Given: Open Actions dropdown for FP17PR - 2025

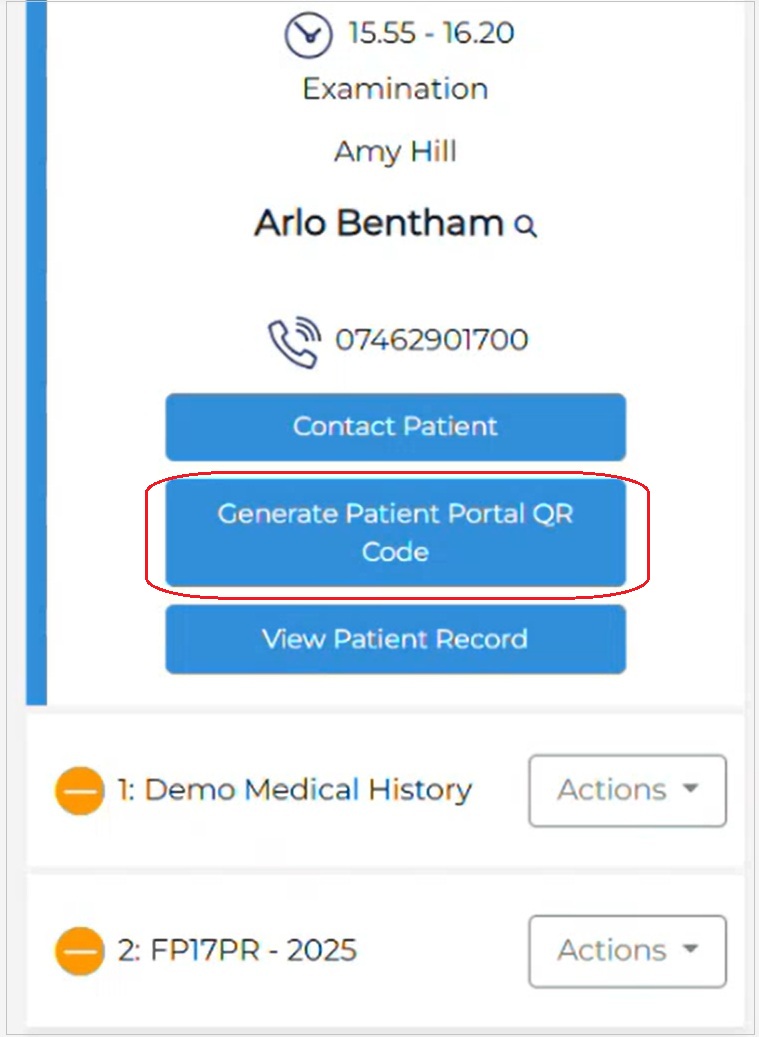Looking at the screenshot, I should [x=627, y=950].
